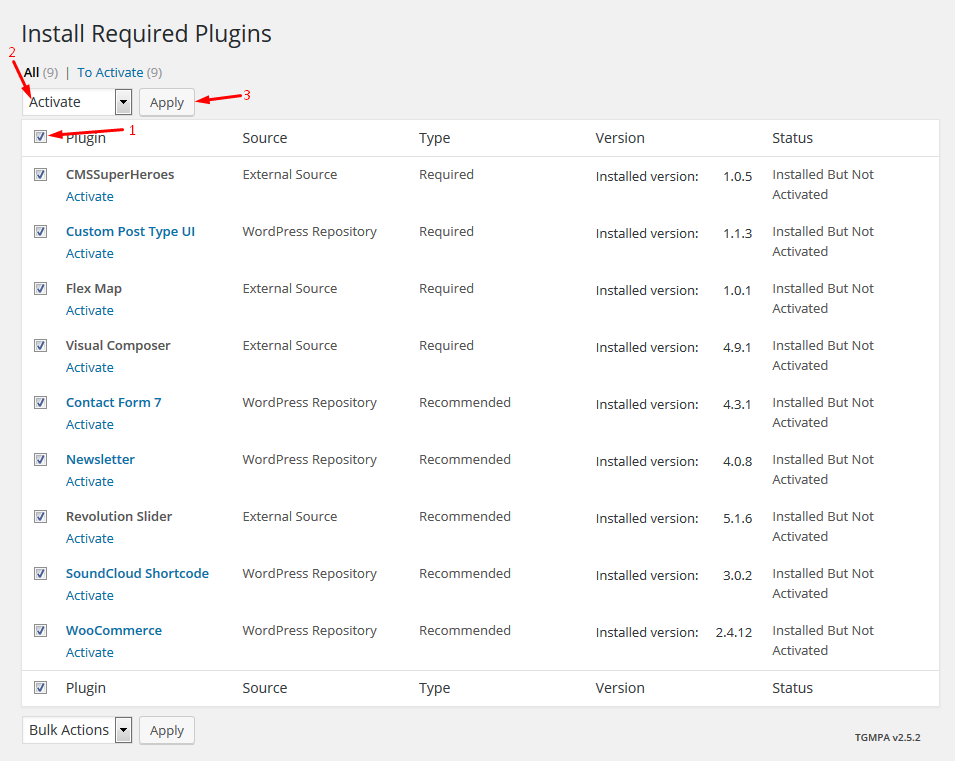Click the WordPress Repository cell for WooCommerce

(x=309, y=631)
